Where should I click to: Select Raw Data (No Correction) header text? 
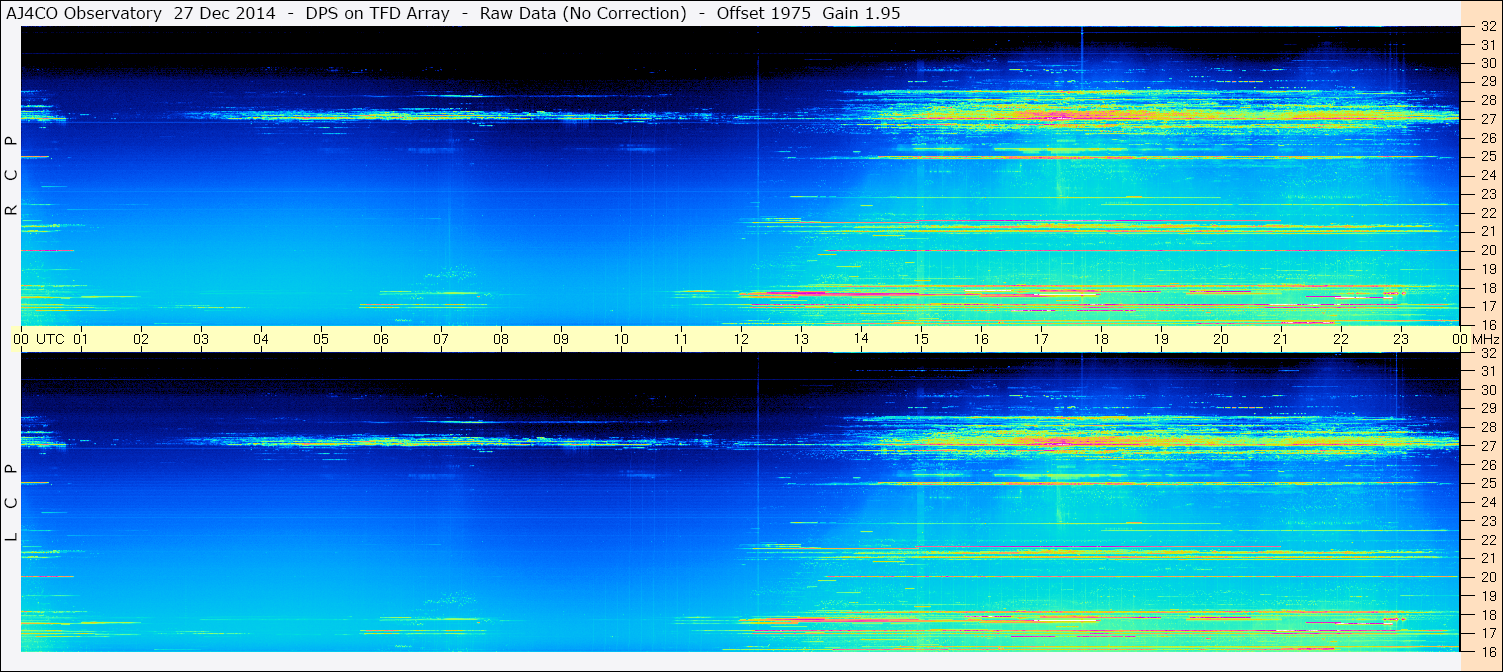click(x=583, y=14)
